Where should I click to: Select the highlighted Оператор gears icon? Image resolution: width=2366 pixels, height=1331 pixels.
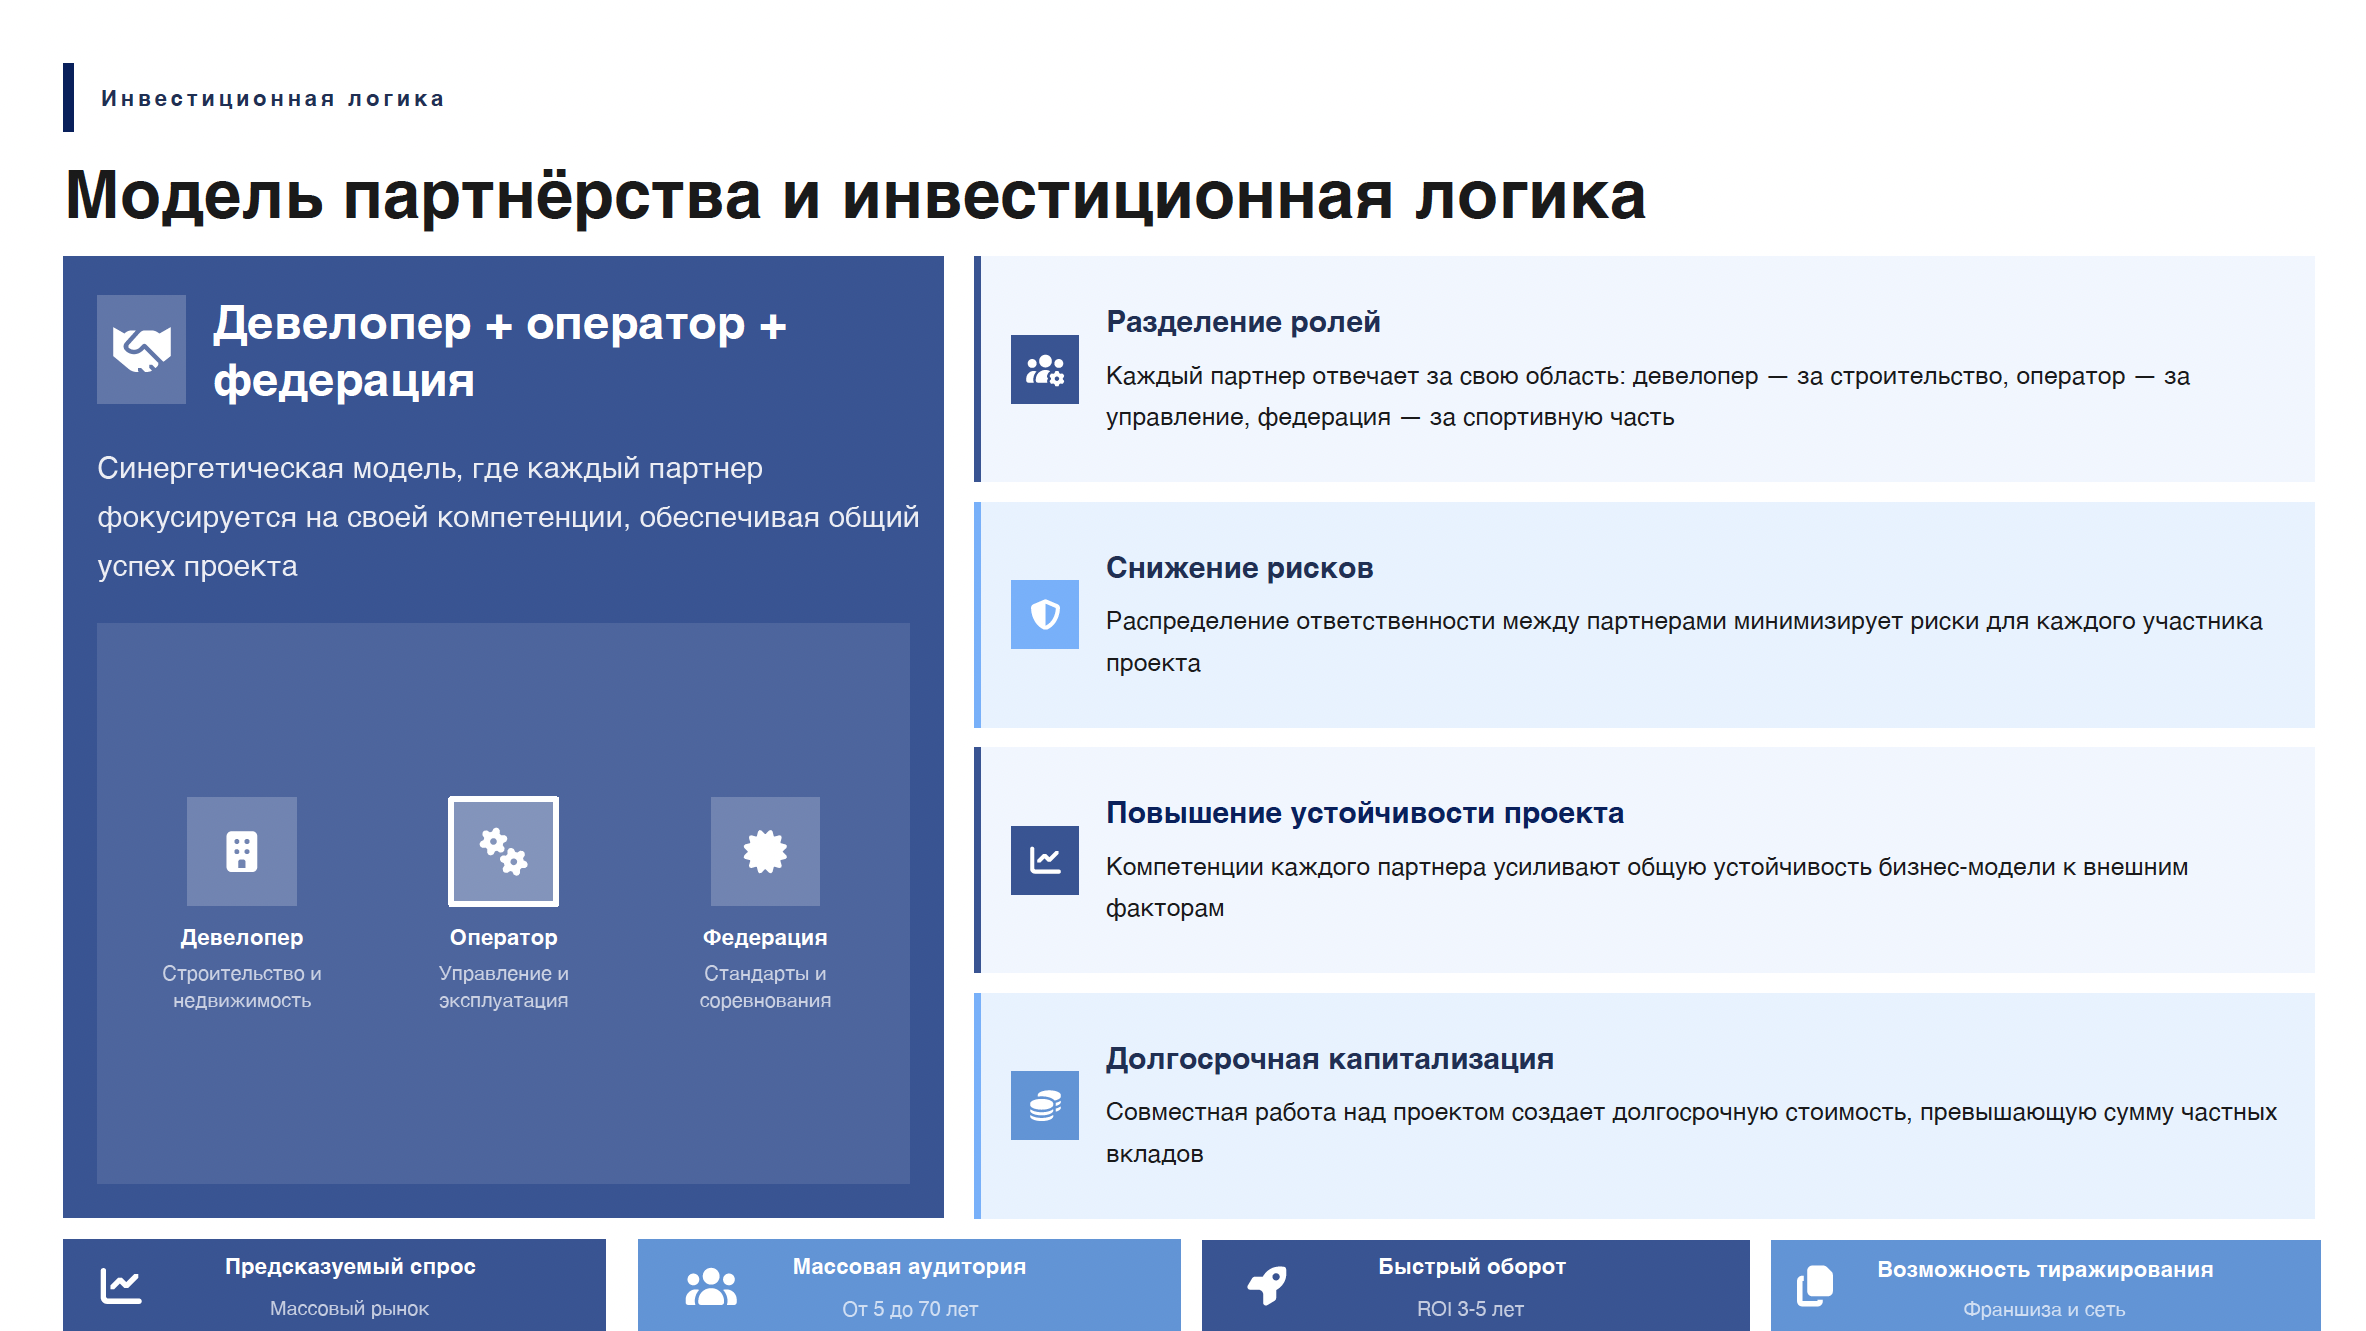tap(503, 851)
